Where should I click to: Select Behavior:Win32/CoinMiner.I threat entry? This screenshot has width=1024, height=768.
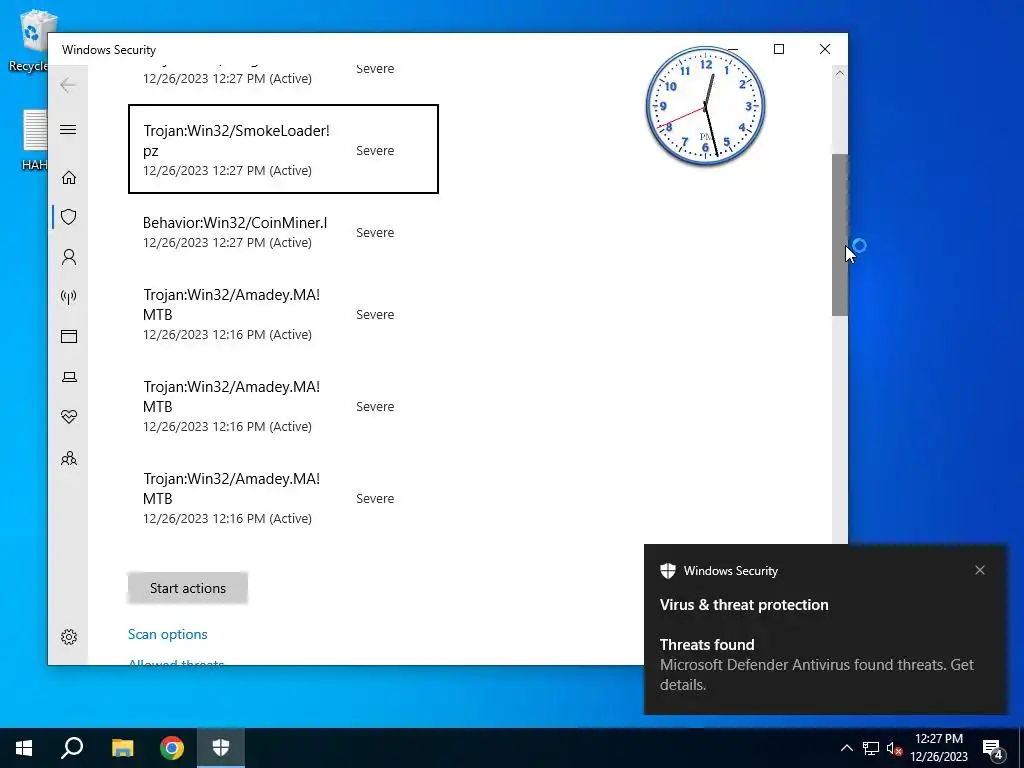coord(283,232)
